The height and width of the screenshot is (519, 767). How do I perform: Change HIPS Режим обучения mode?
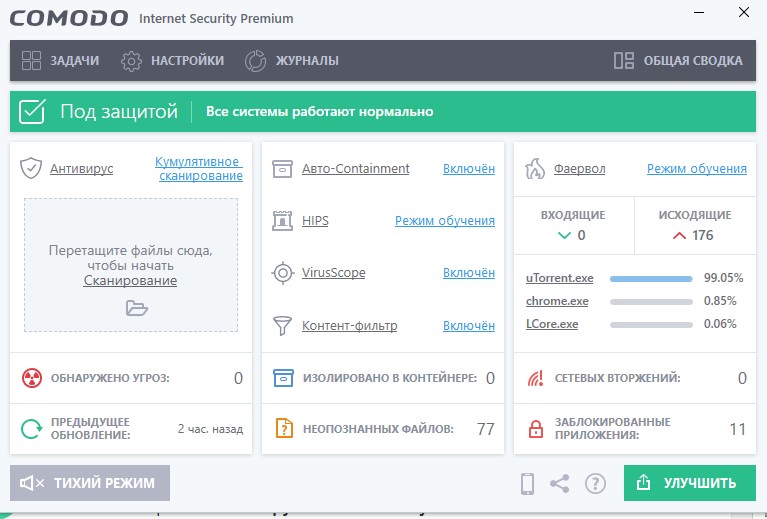[445, 221]
